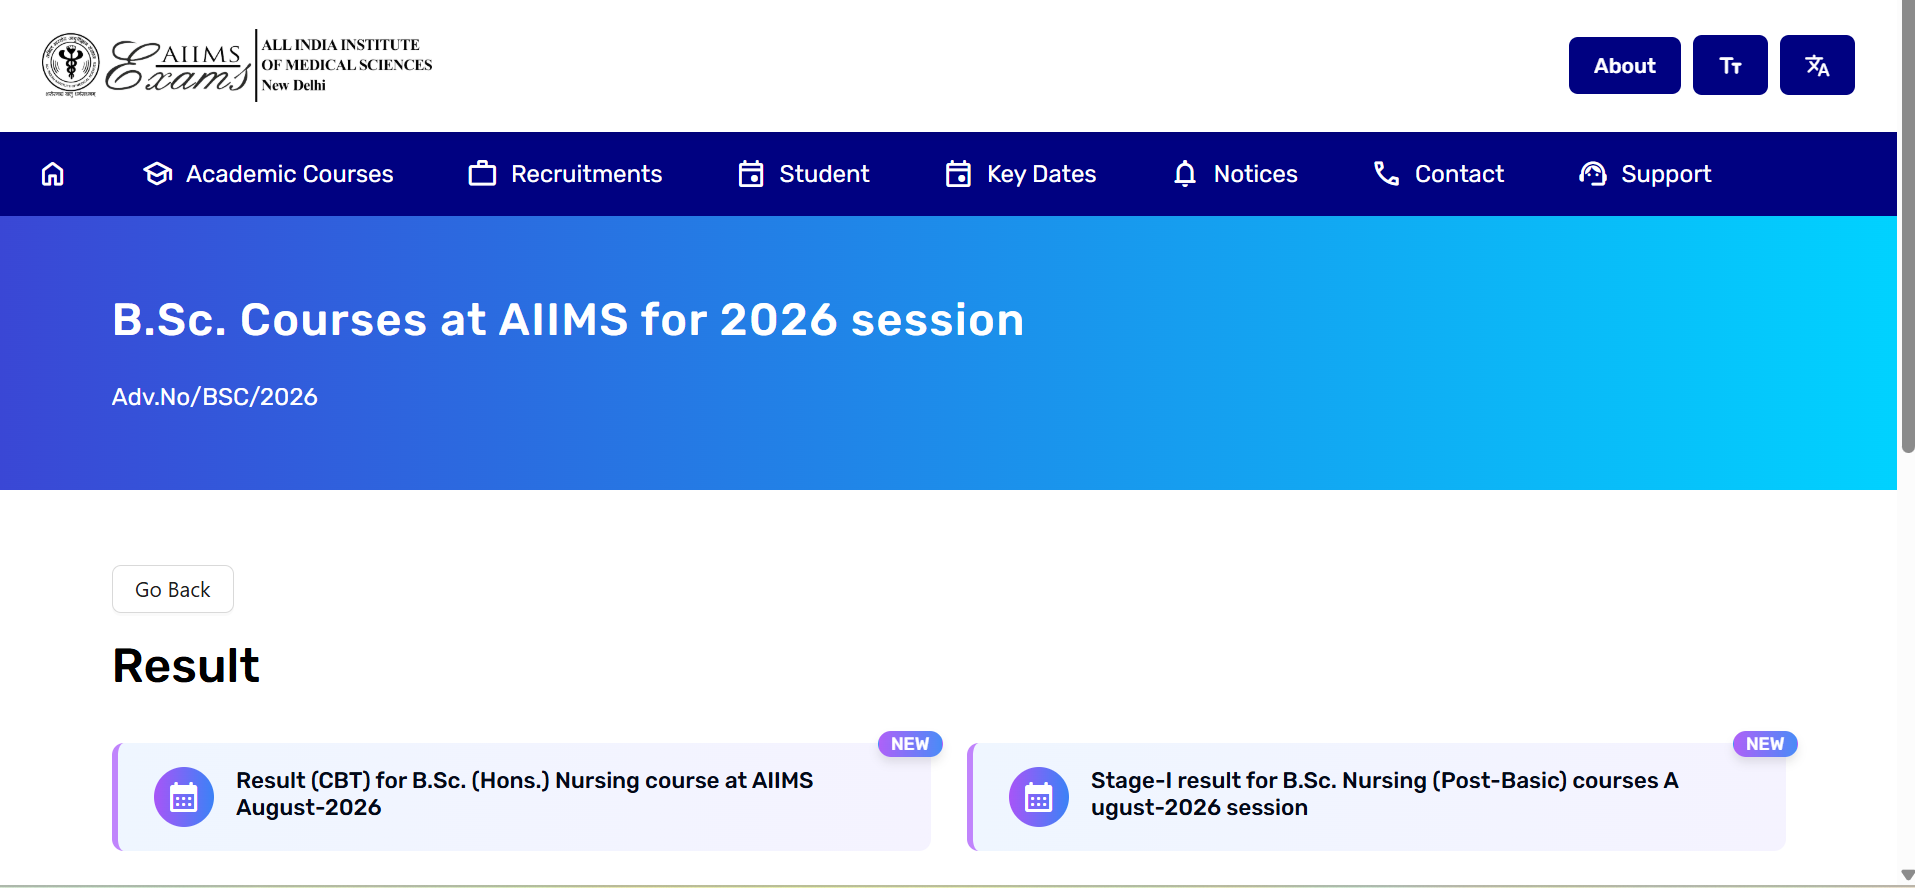The image size is (1915, 888).
Task: Click the 'B.Sc. Courses at AIIMS for 2026 session' heading
Action: tap(568, 320)
